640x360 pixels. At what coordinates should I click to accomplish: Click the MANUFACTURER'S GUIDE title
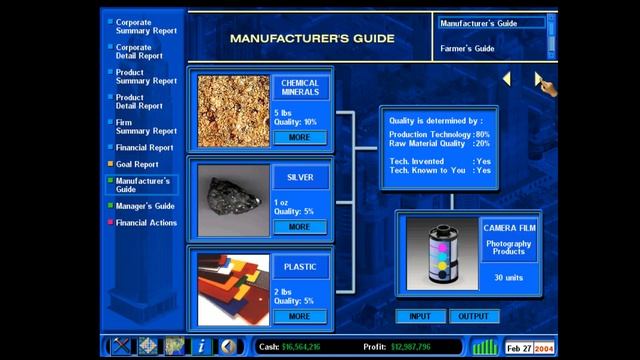coord(312,38)
